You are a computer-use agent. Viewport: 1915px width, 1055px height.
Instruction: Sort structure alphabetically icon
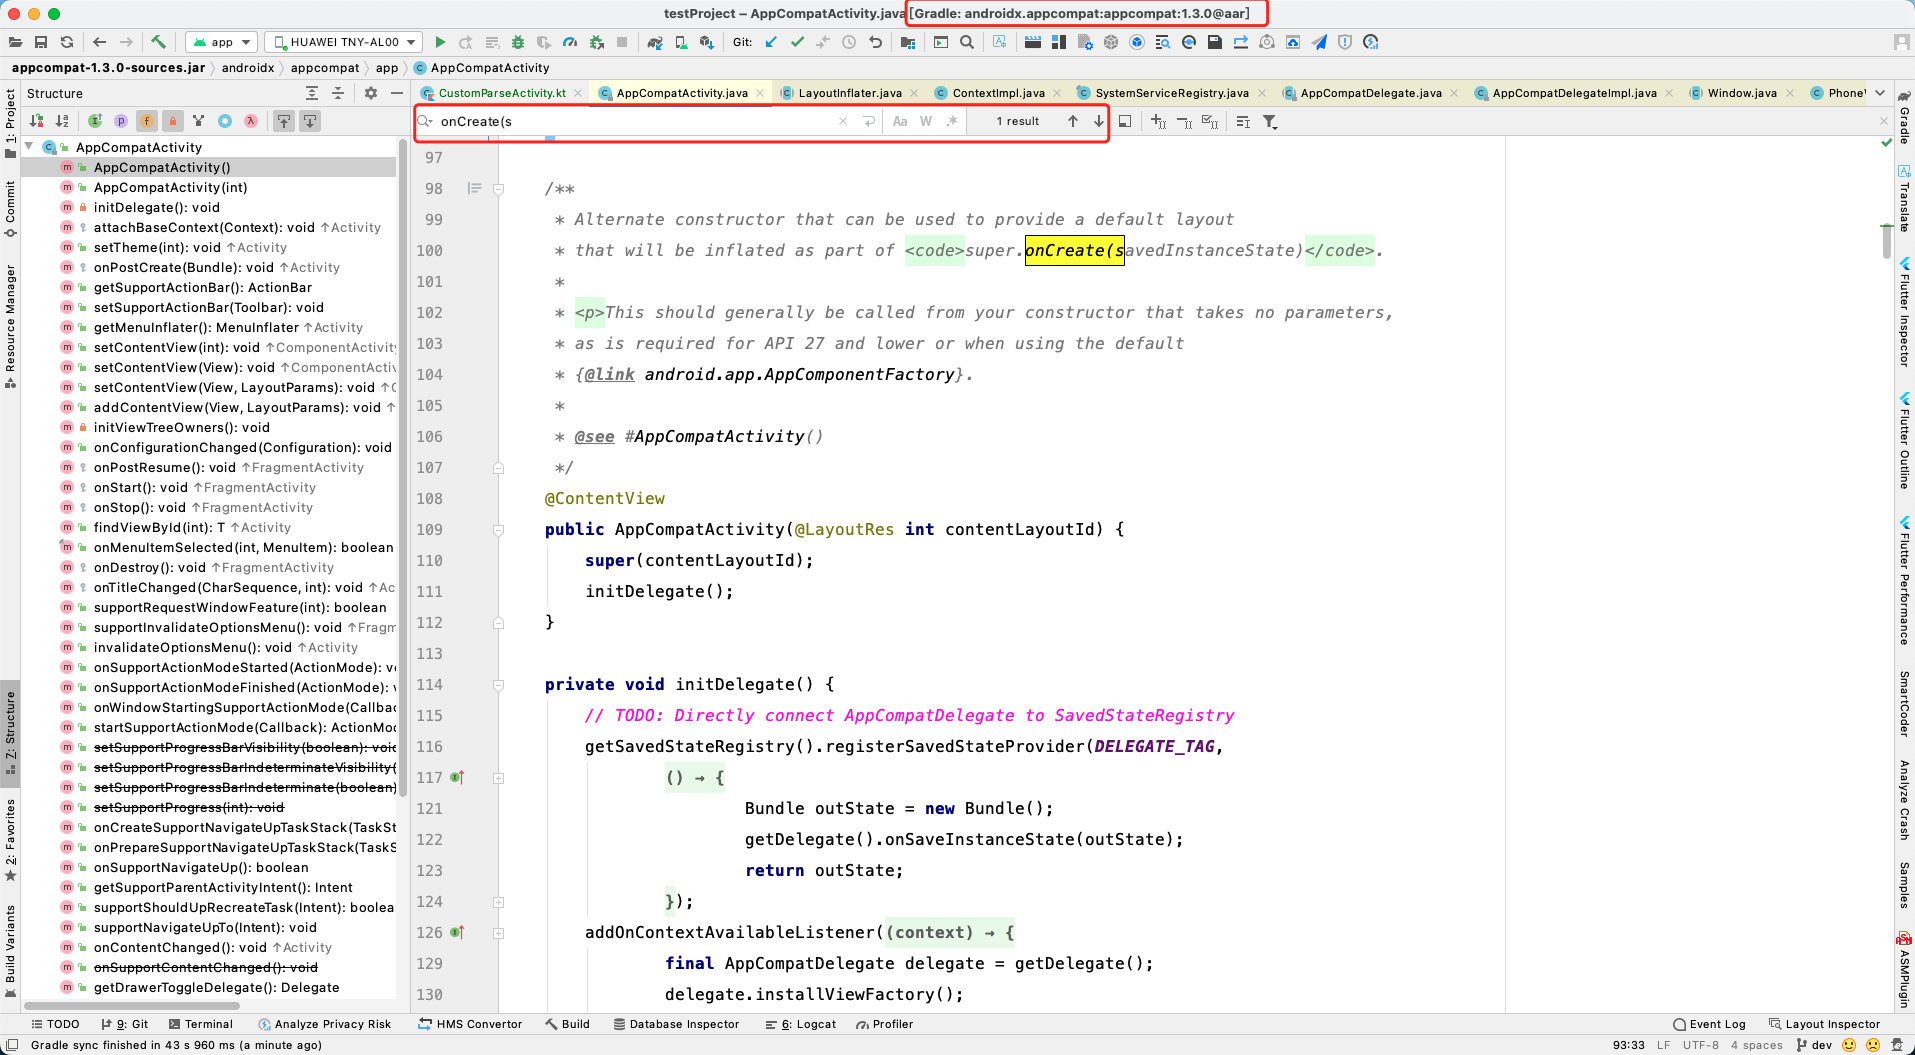(x=62, y=121)
